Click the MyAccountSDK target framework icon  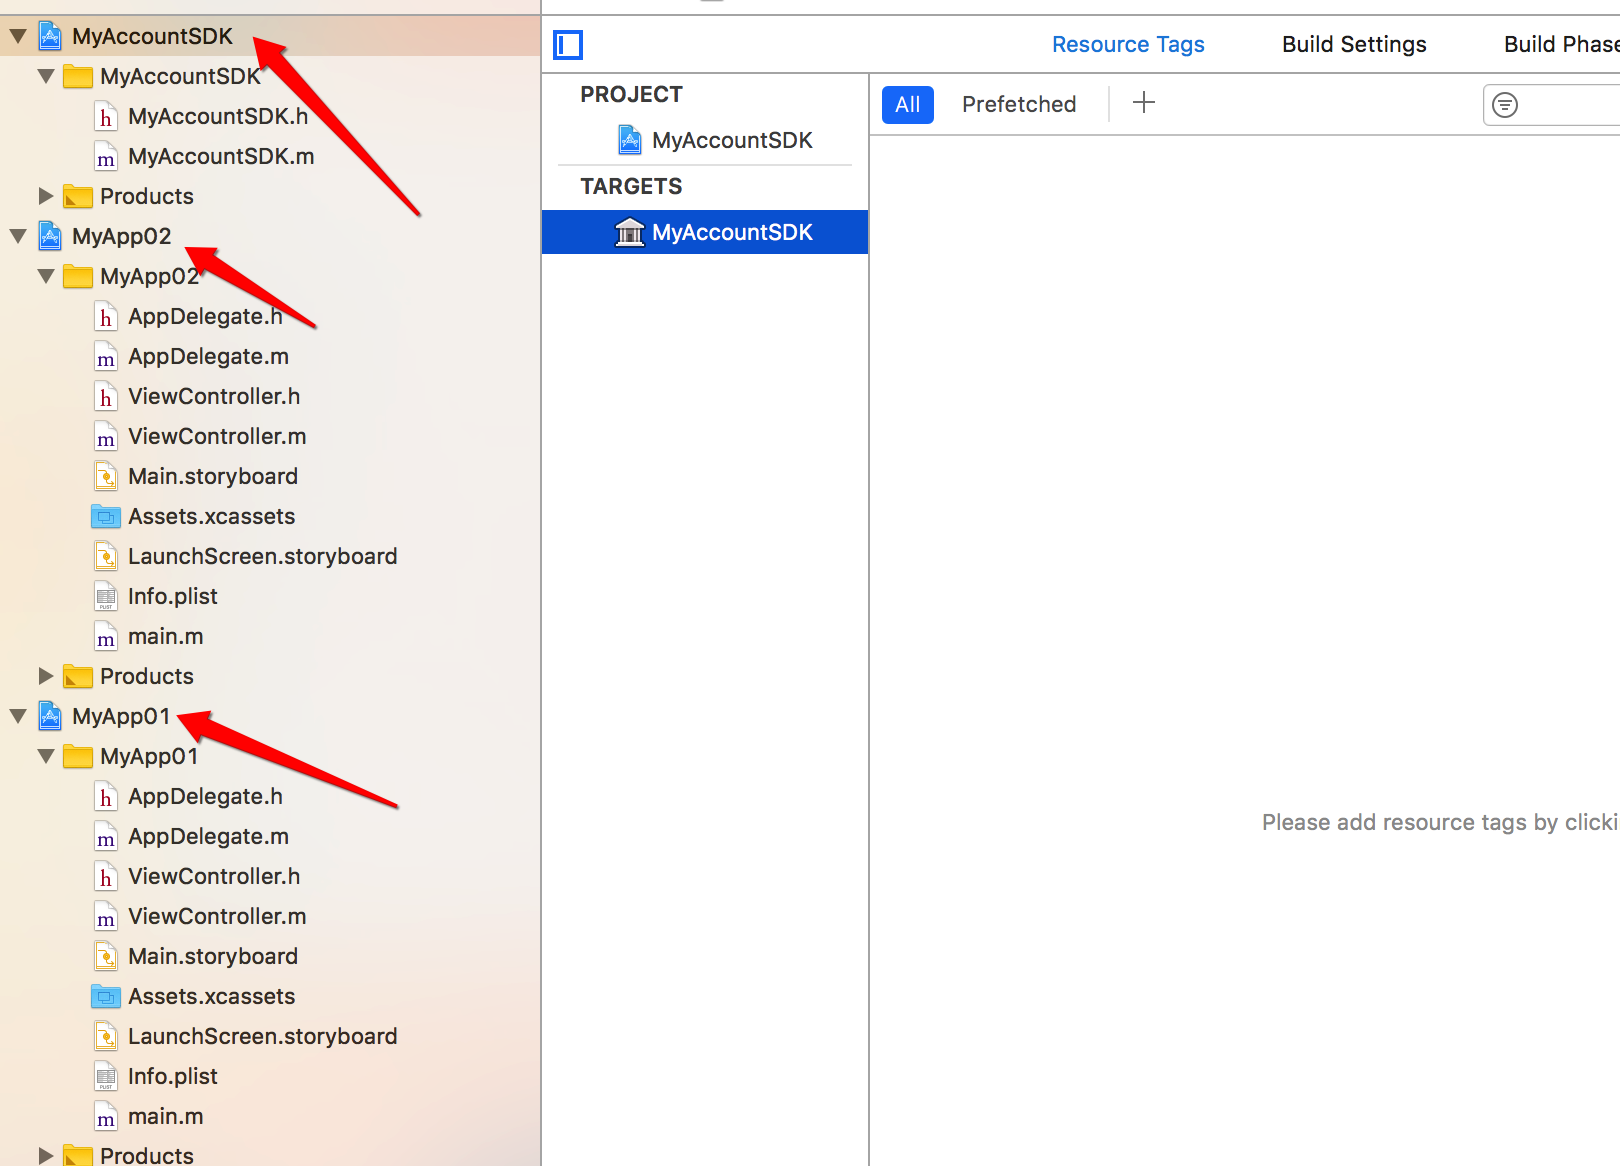630,232
